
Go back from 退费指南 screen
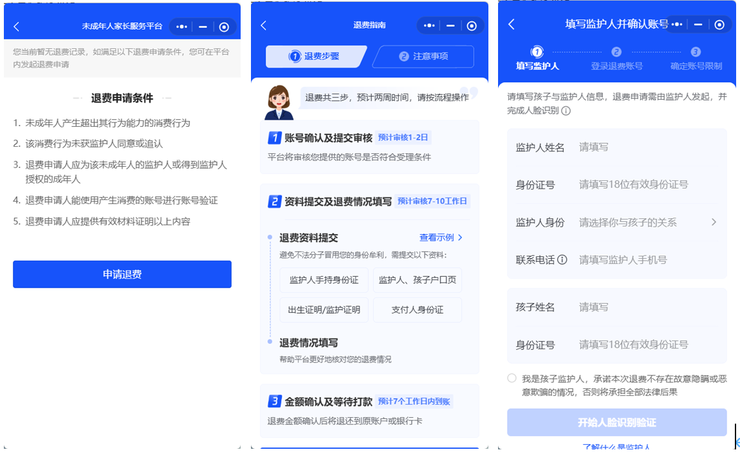coord(264,25)
